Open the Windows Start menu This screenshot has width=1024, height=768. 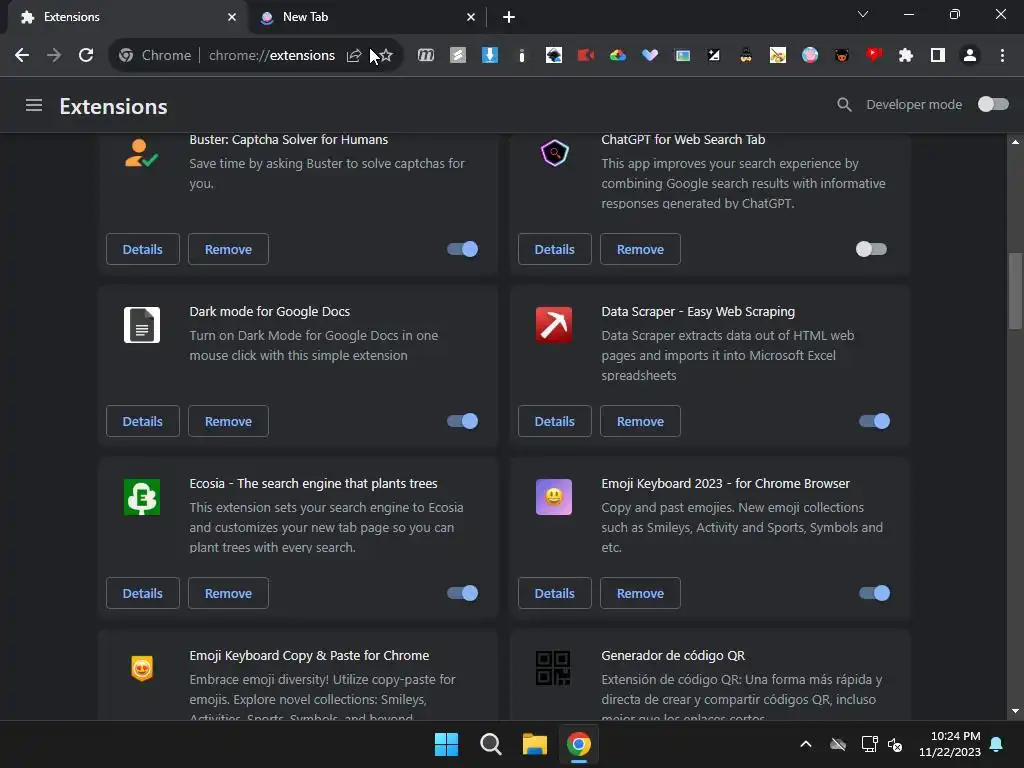pyautogui.click(x=447, y=744)
